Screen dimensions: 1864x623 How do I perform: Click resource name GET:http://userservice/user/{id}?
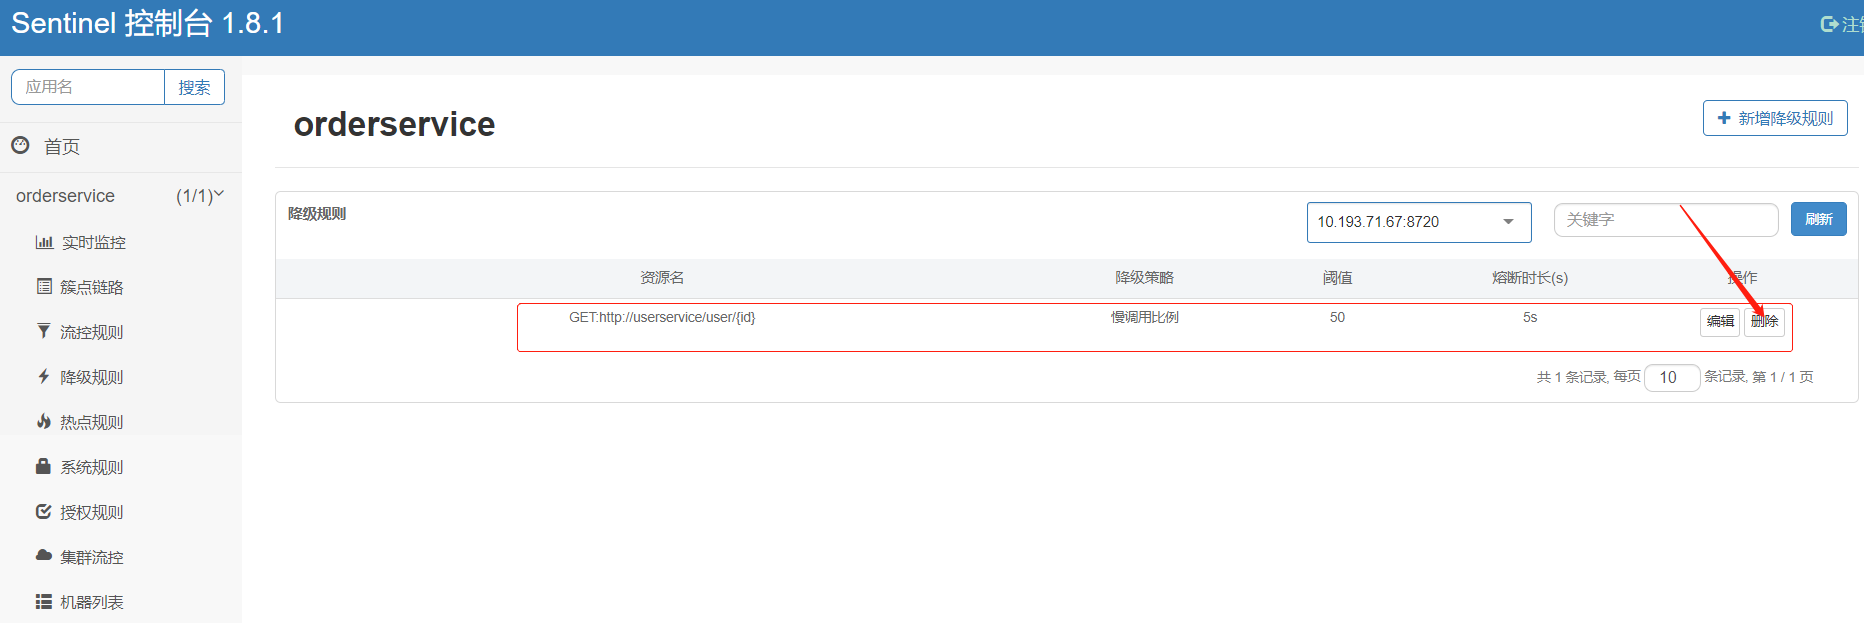[x=662, y=317]
